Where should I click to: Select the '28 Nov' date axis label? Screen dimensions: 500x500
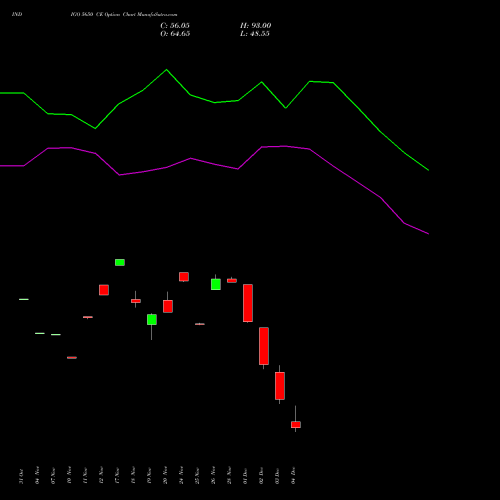[229, 476]
